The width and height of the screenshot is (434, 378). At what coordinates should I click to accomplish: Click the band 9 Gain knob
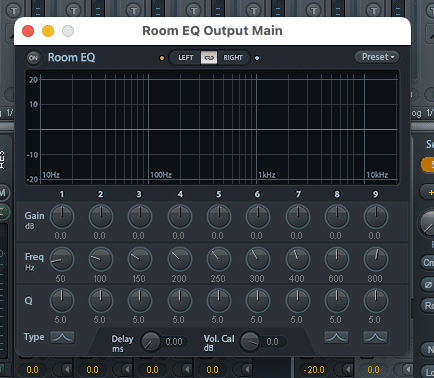click(x=376, y=216)
